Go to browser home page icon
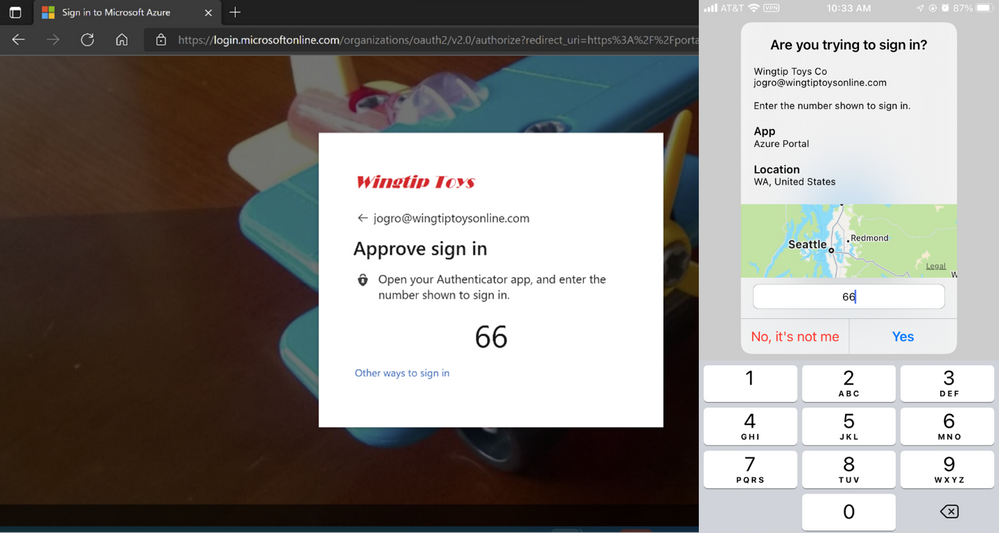The height and width of the screenshot is (533, 999). click(x=122, y=39)
